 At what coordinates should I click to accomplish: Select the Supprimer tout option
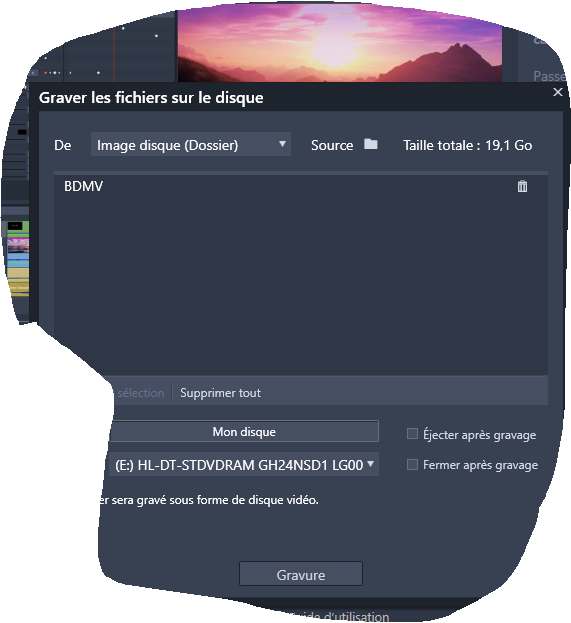point(221,393)
